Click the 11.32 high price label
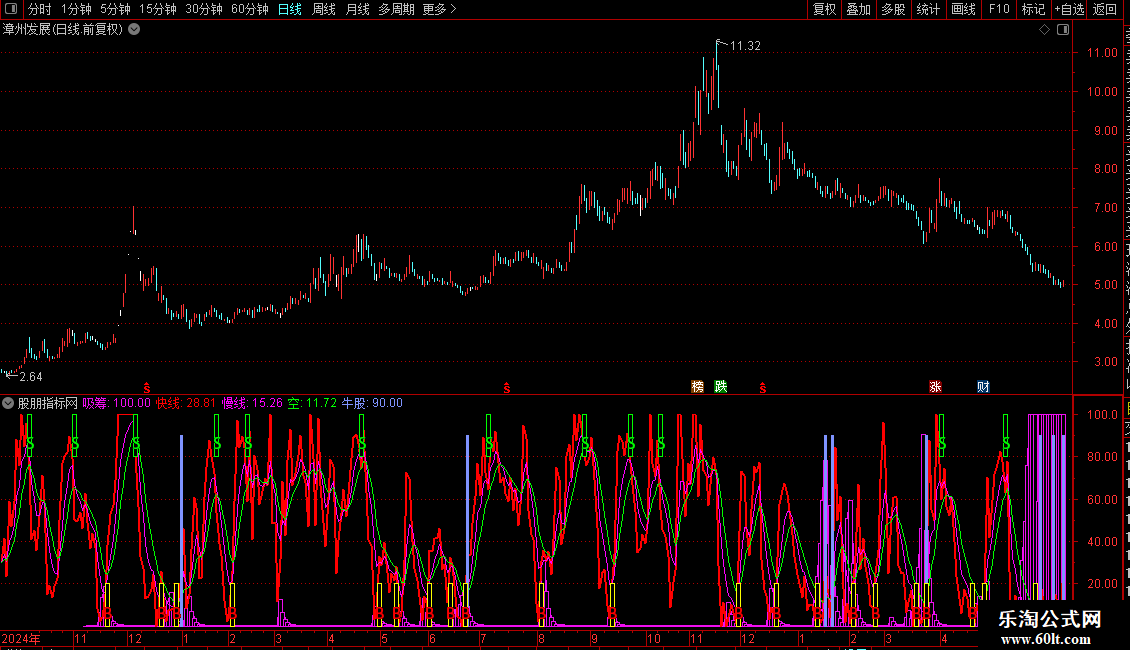 745,46
